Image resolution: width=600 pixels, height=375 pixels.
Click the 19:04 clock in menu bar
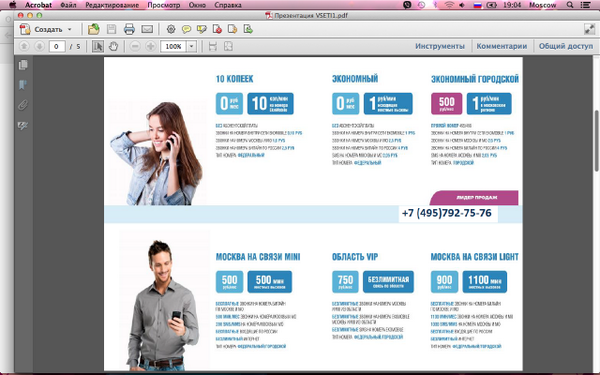click(512, 5)
